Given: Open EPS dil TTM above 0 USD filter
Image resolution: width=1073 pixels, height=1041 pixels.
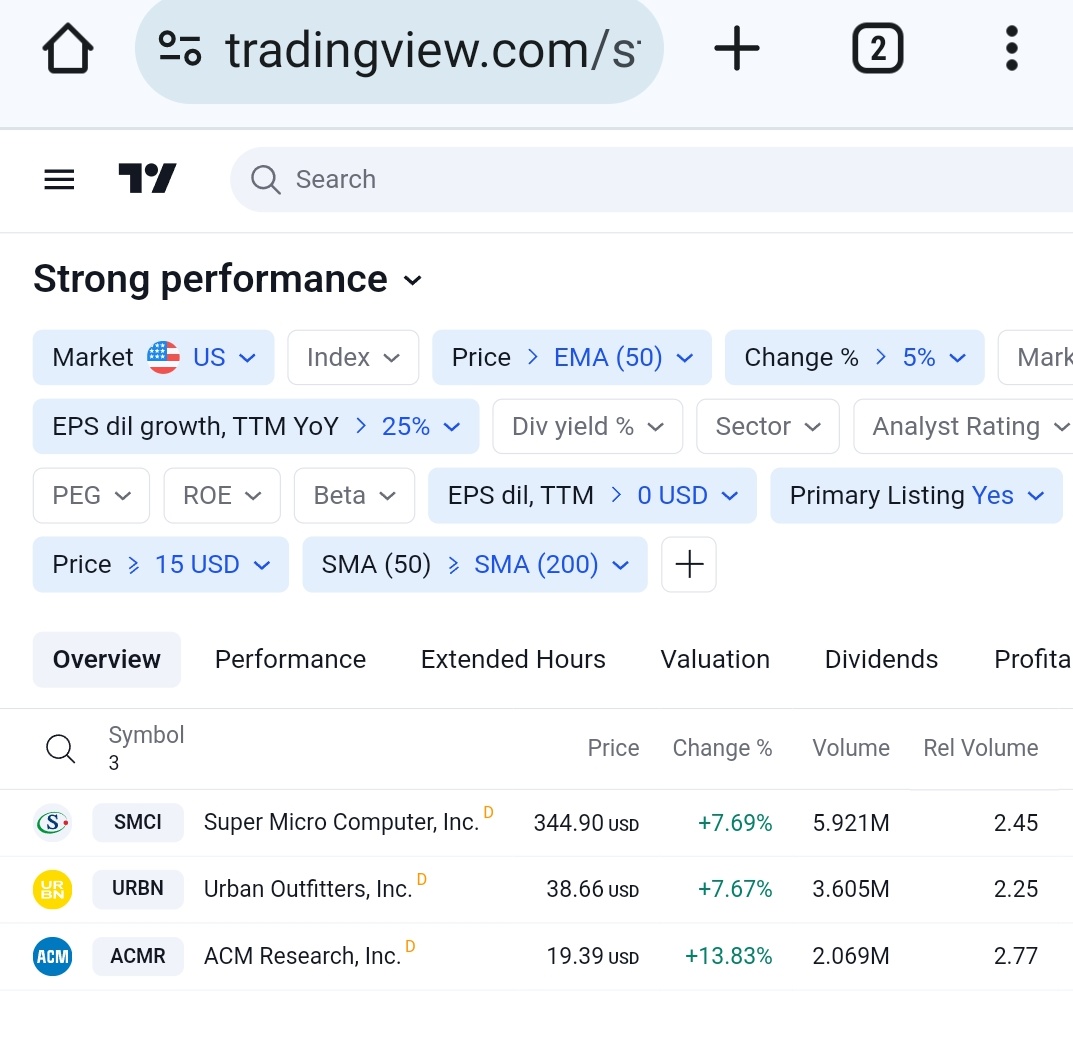Looking at the screenshot, I should point(593,496).
